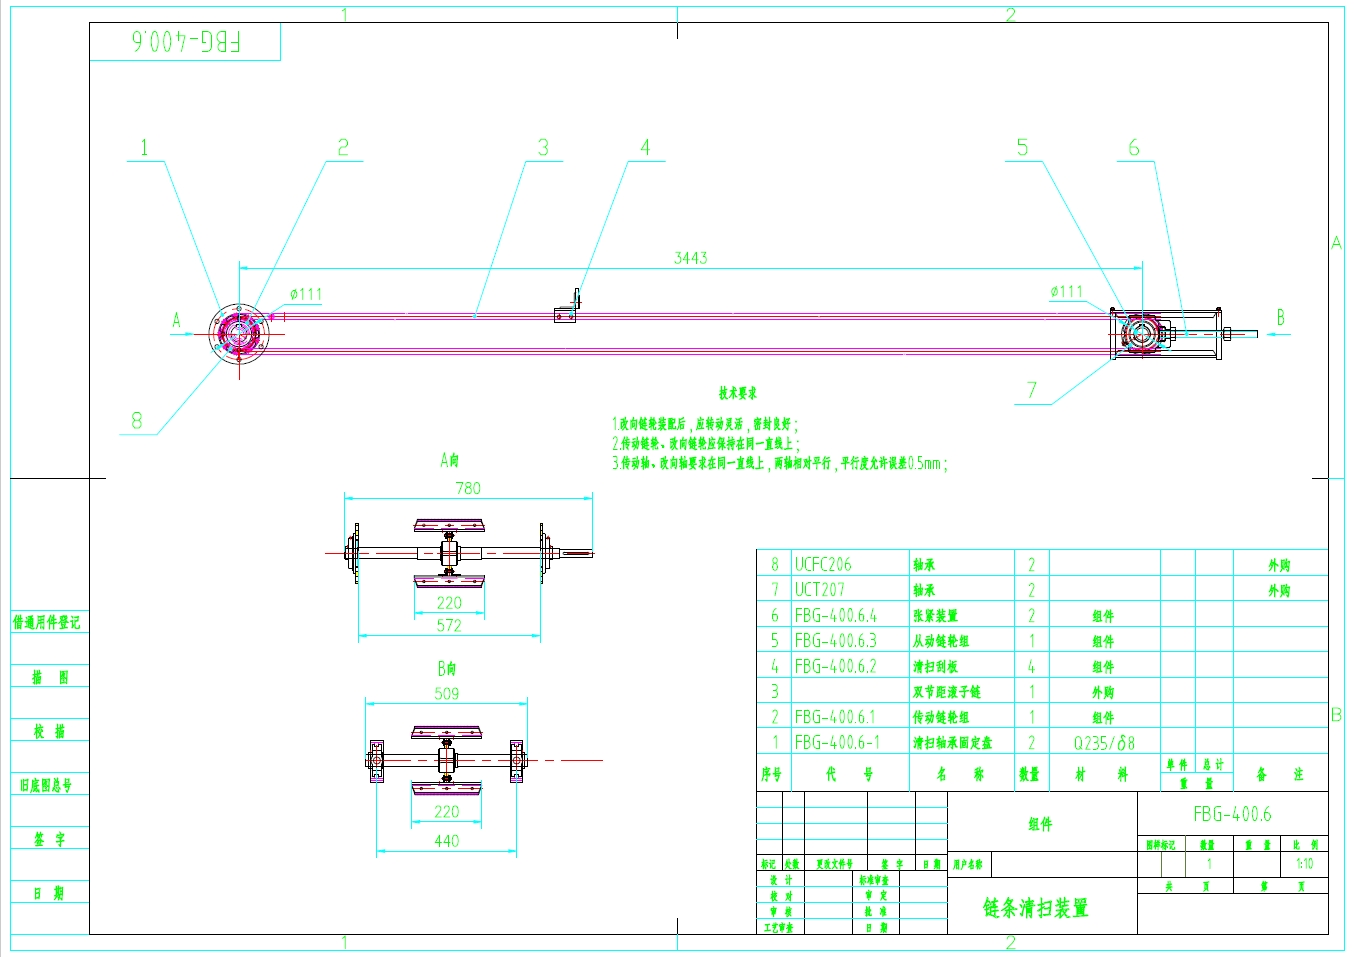Click the 技术要求 heading
Image resolution: width=1354 pixels, height=957 pixels.
(738, 393)
